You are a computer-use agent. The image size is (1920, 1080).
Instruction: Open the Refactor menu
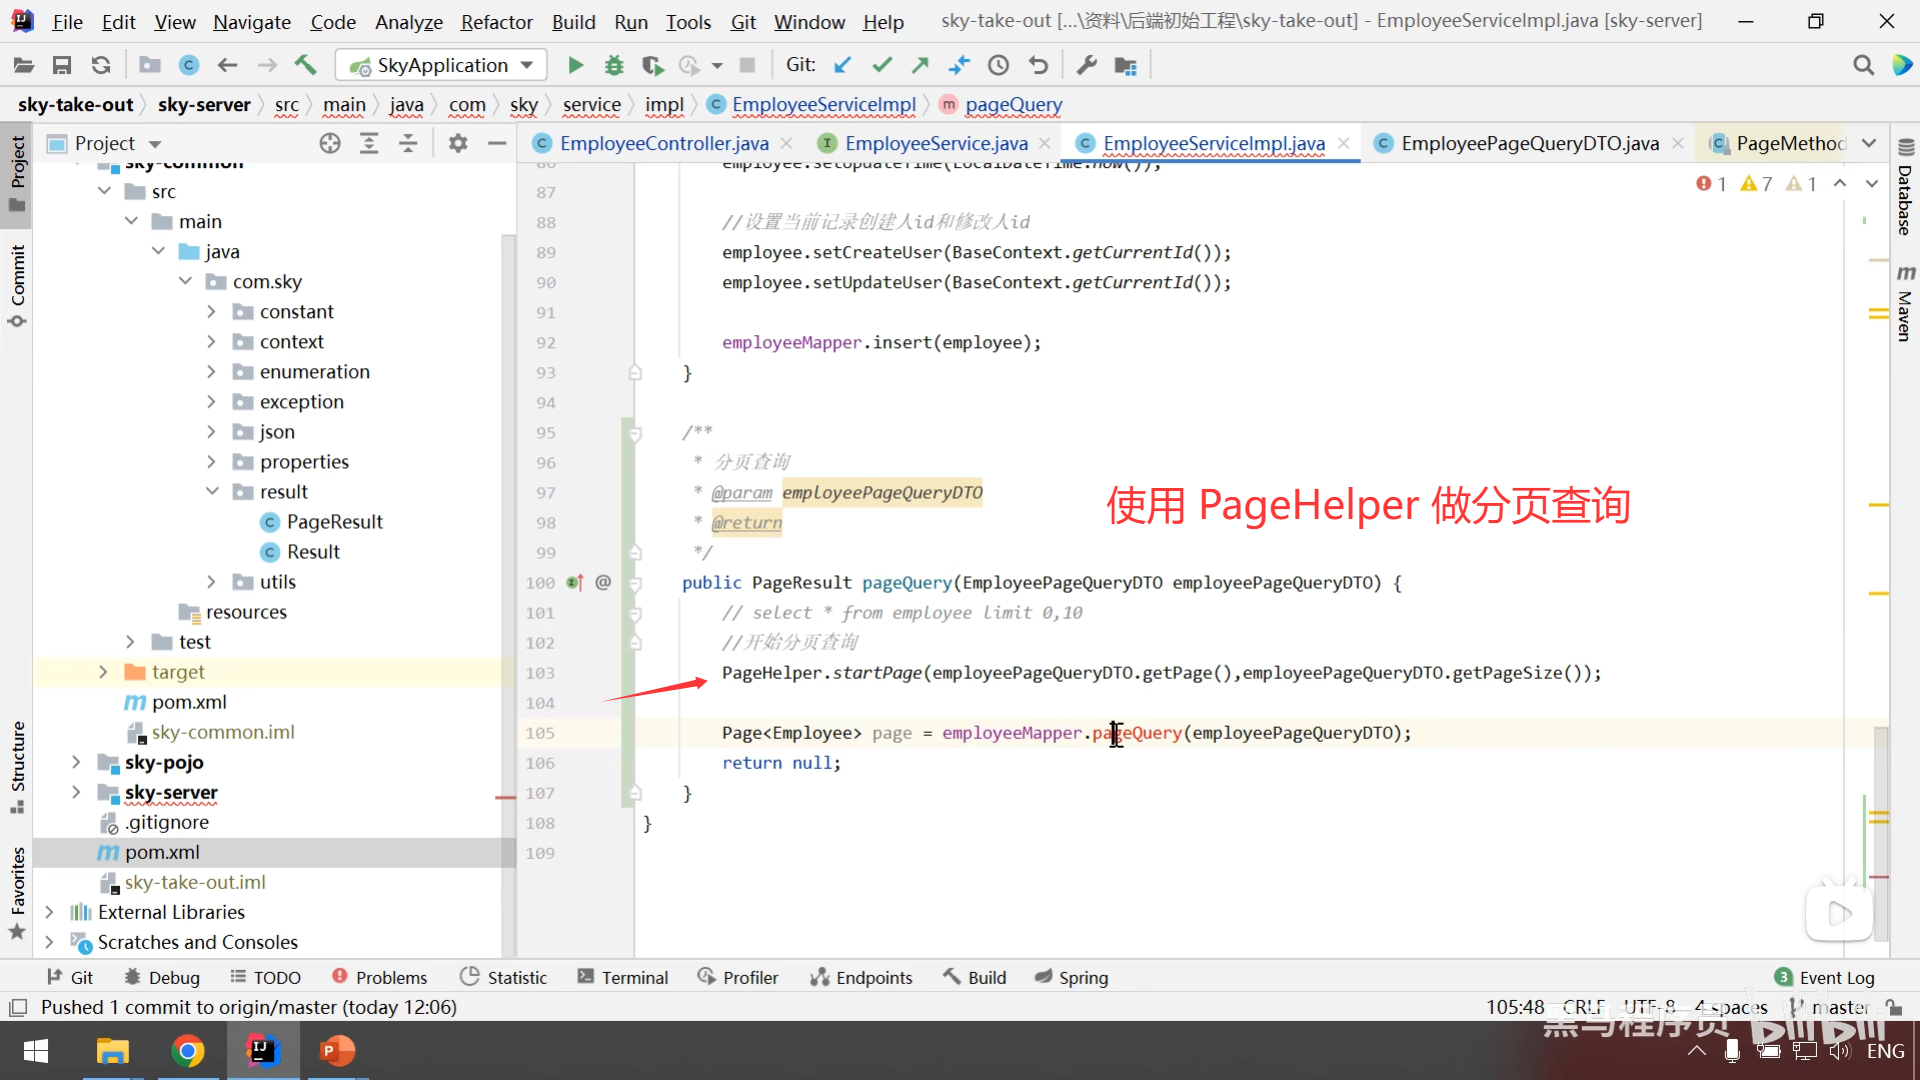(496, 21)
